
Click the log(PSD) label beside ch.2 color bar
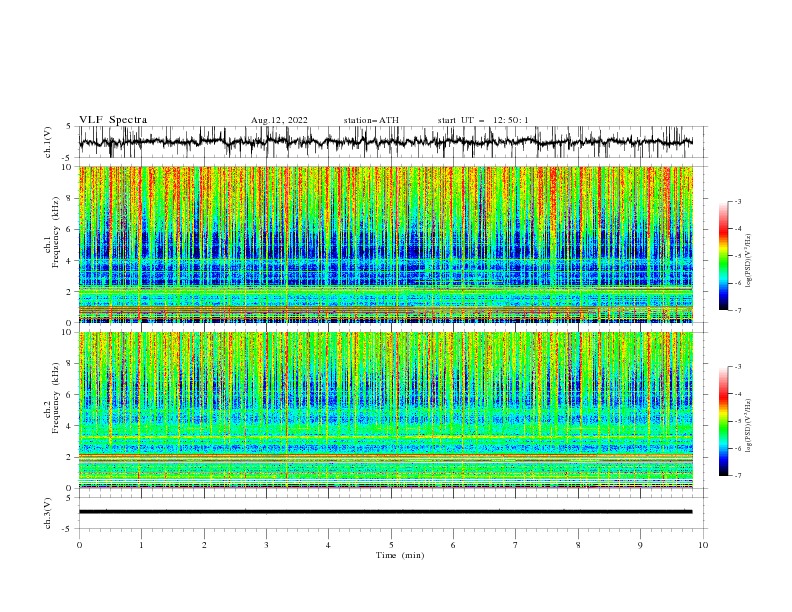click(x=749, y=425)
